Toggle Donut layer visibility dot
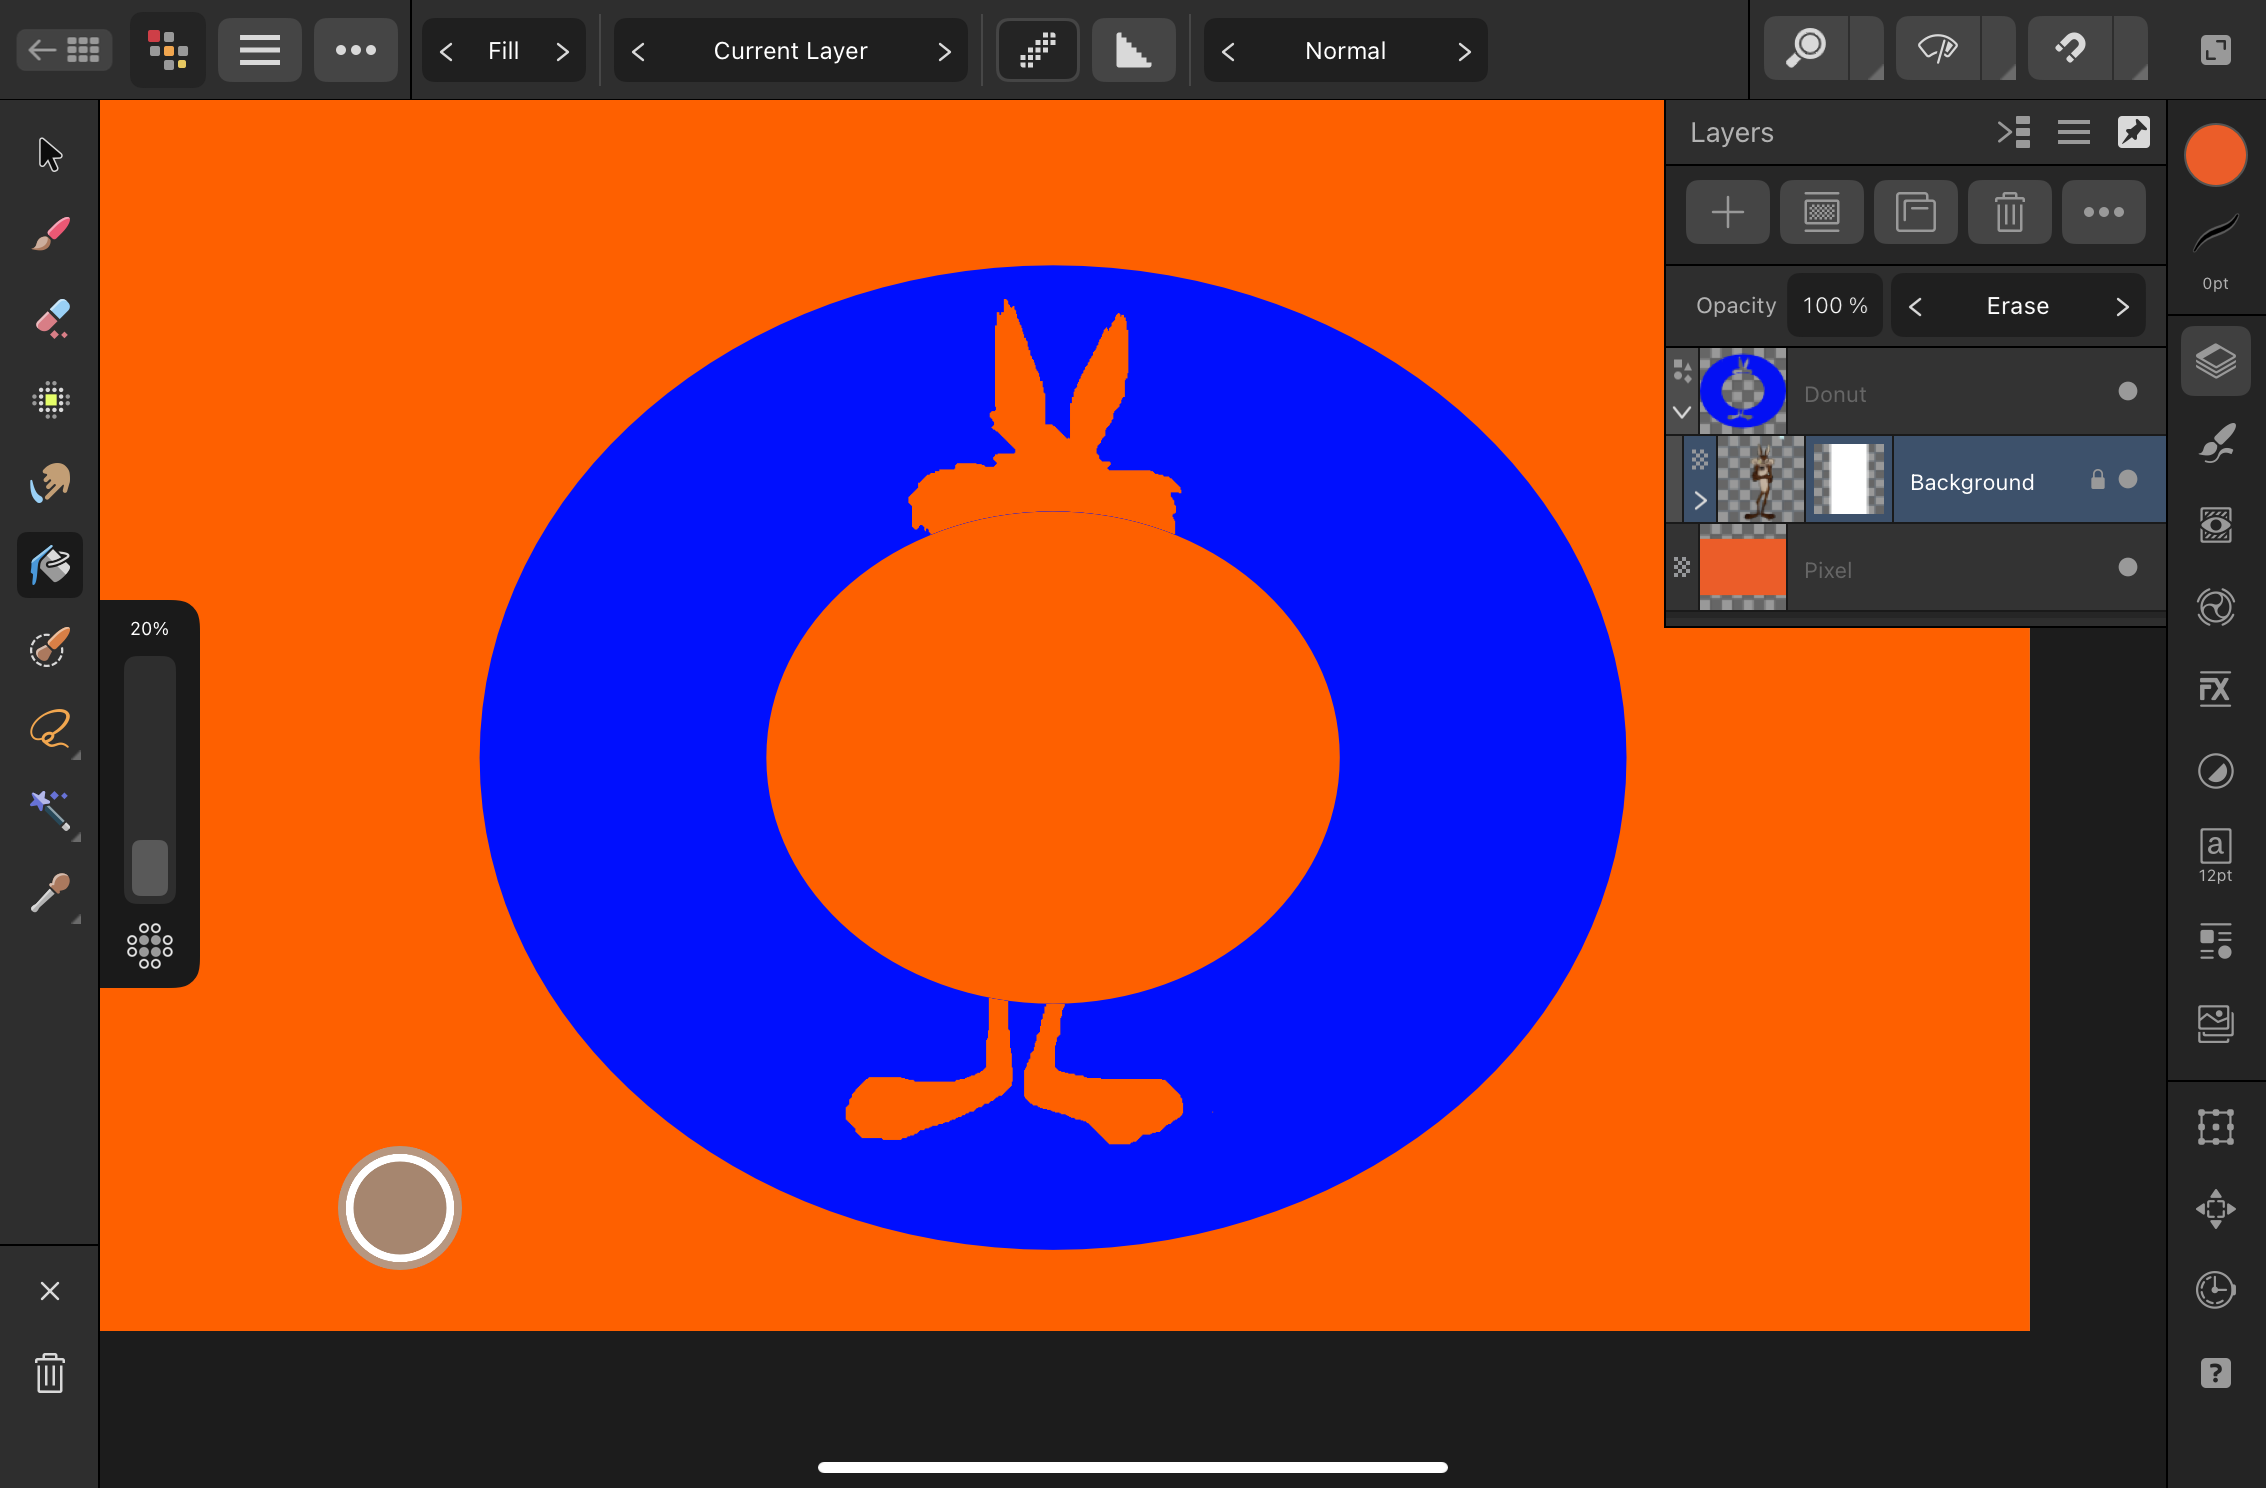The image size is (2266, 1488). click(2128, 391)
